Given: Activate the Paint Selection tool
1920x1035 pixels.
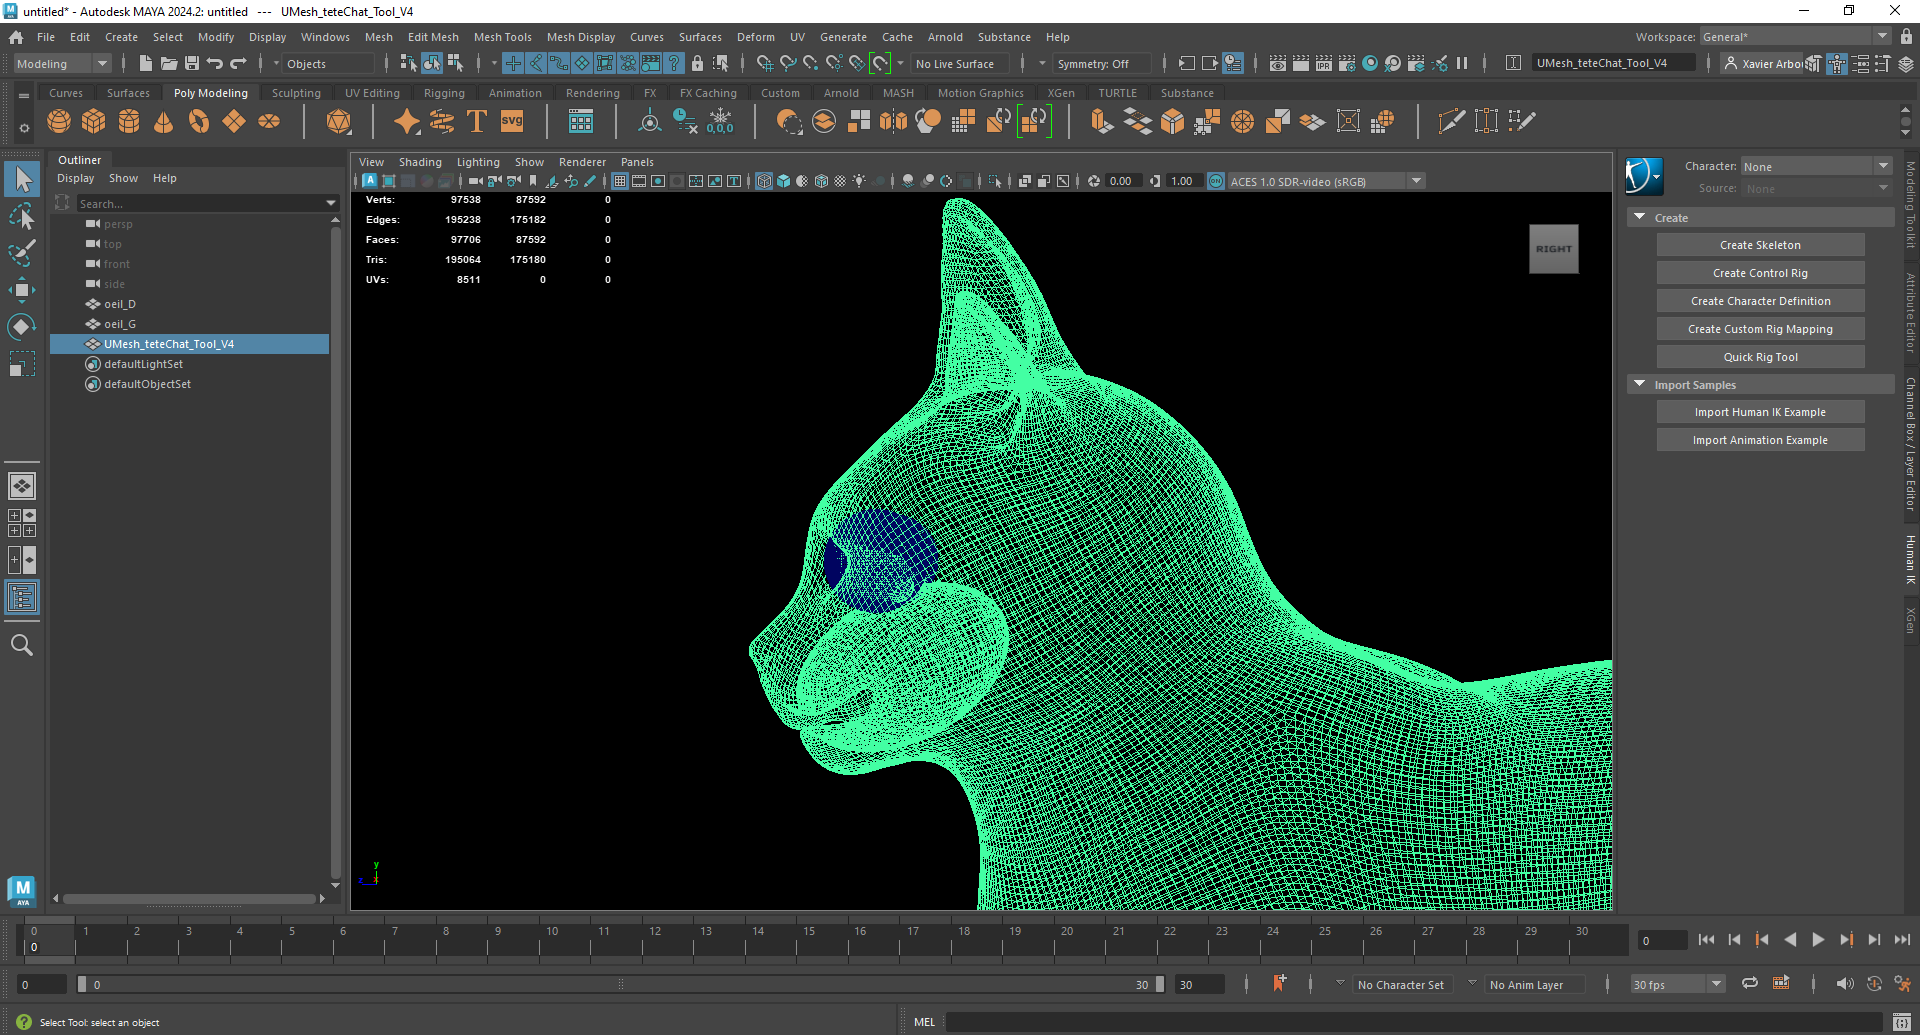Looking at the screenshot, I should 22,253.
